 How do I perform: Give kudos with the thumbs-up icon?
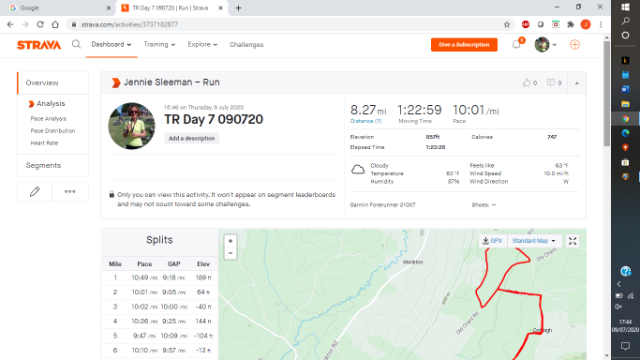[x=526, y=83]
